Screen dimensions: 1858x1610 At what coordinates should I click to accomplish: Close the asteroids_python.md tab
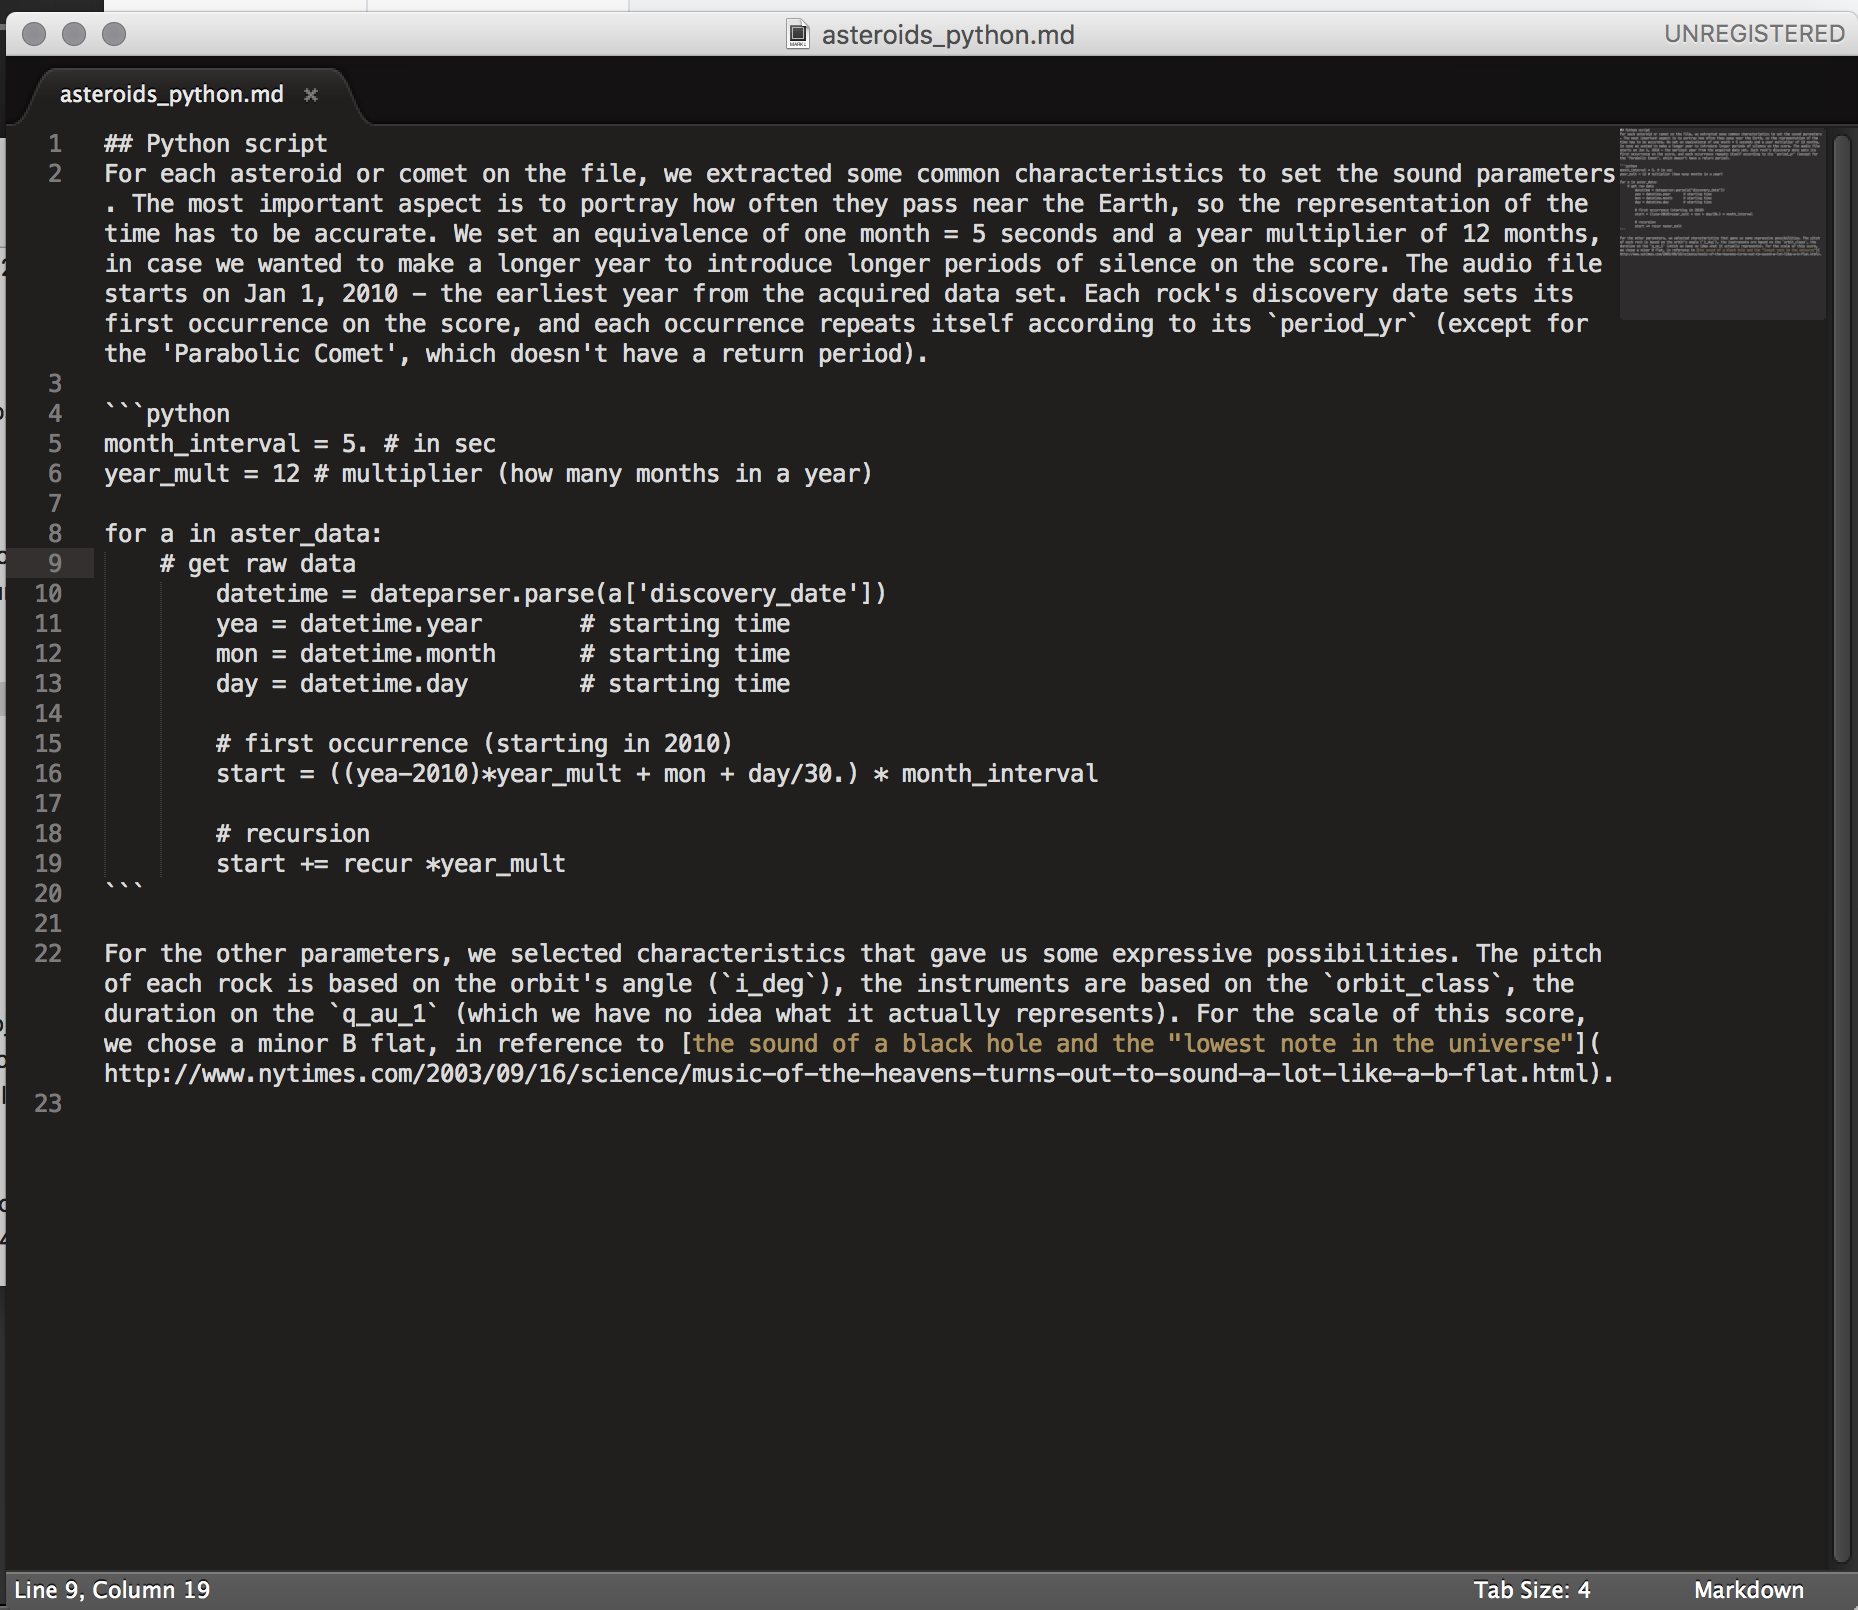coord(311,95)
